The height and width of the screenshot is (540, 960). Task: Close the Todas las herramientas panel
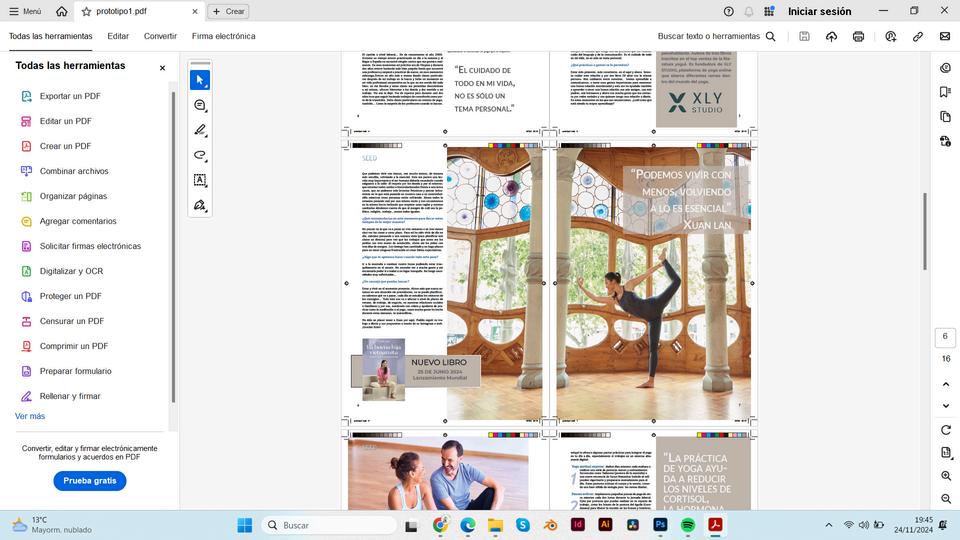[162, 68]
